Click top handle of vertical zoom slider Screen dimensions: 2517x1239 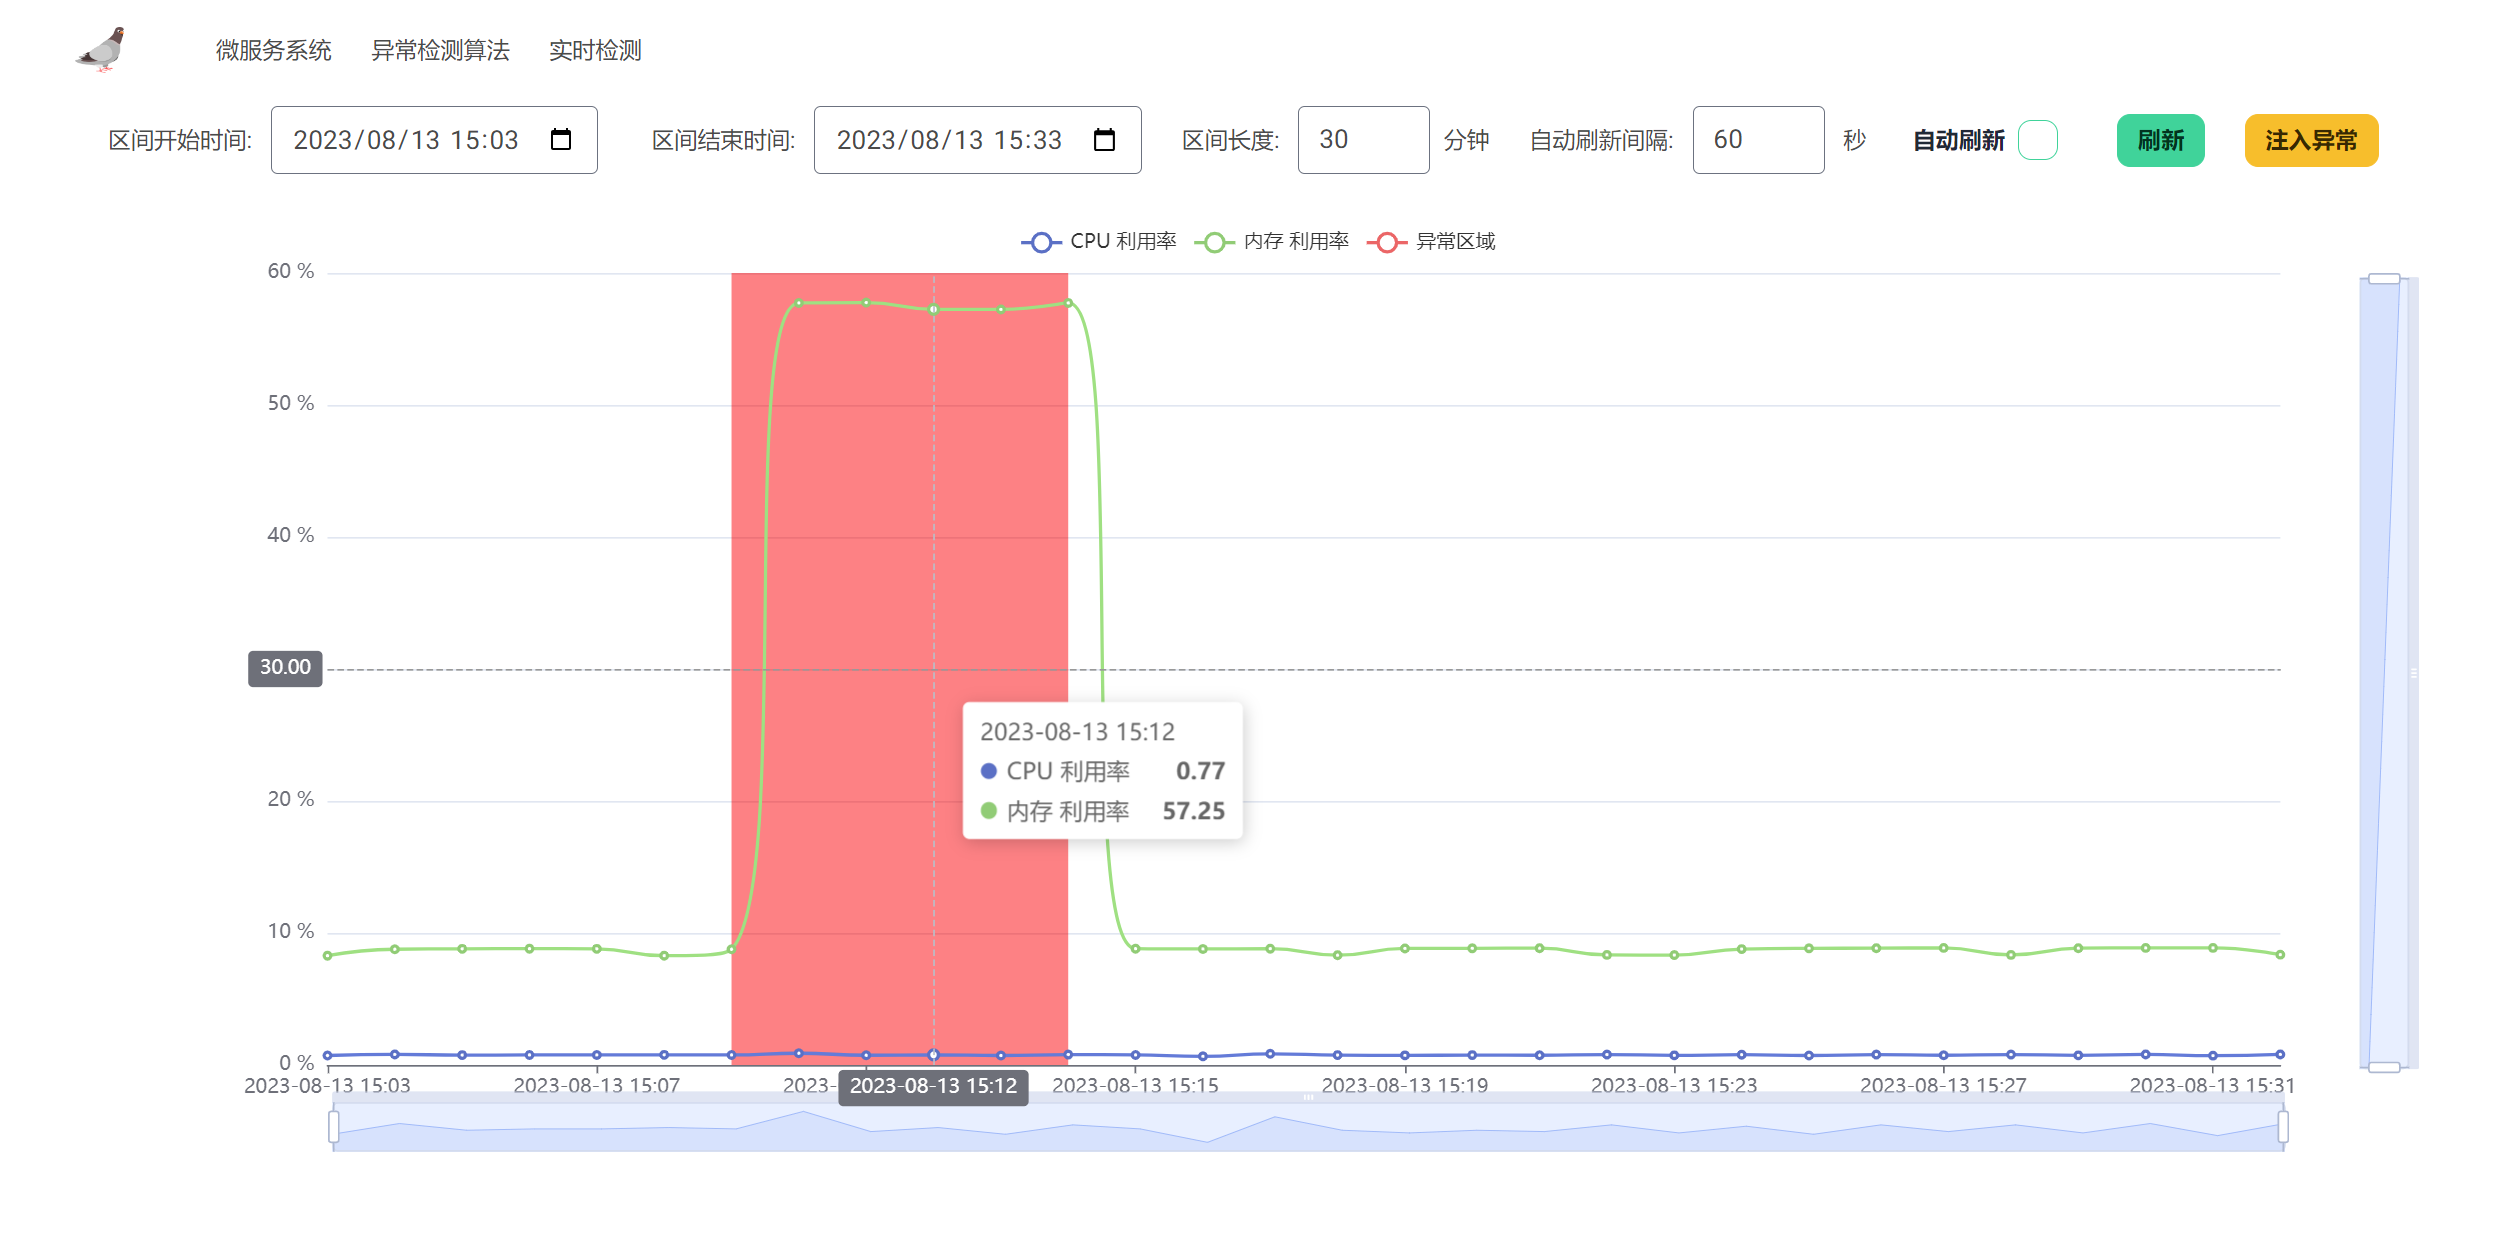2384,278
